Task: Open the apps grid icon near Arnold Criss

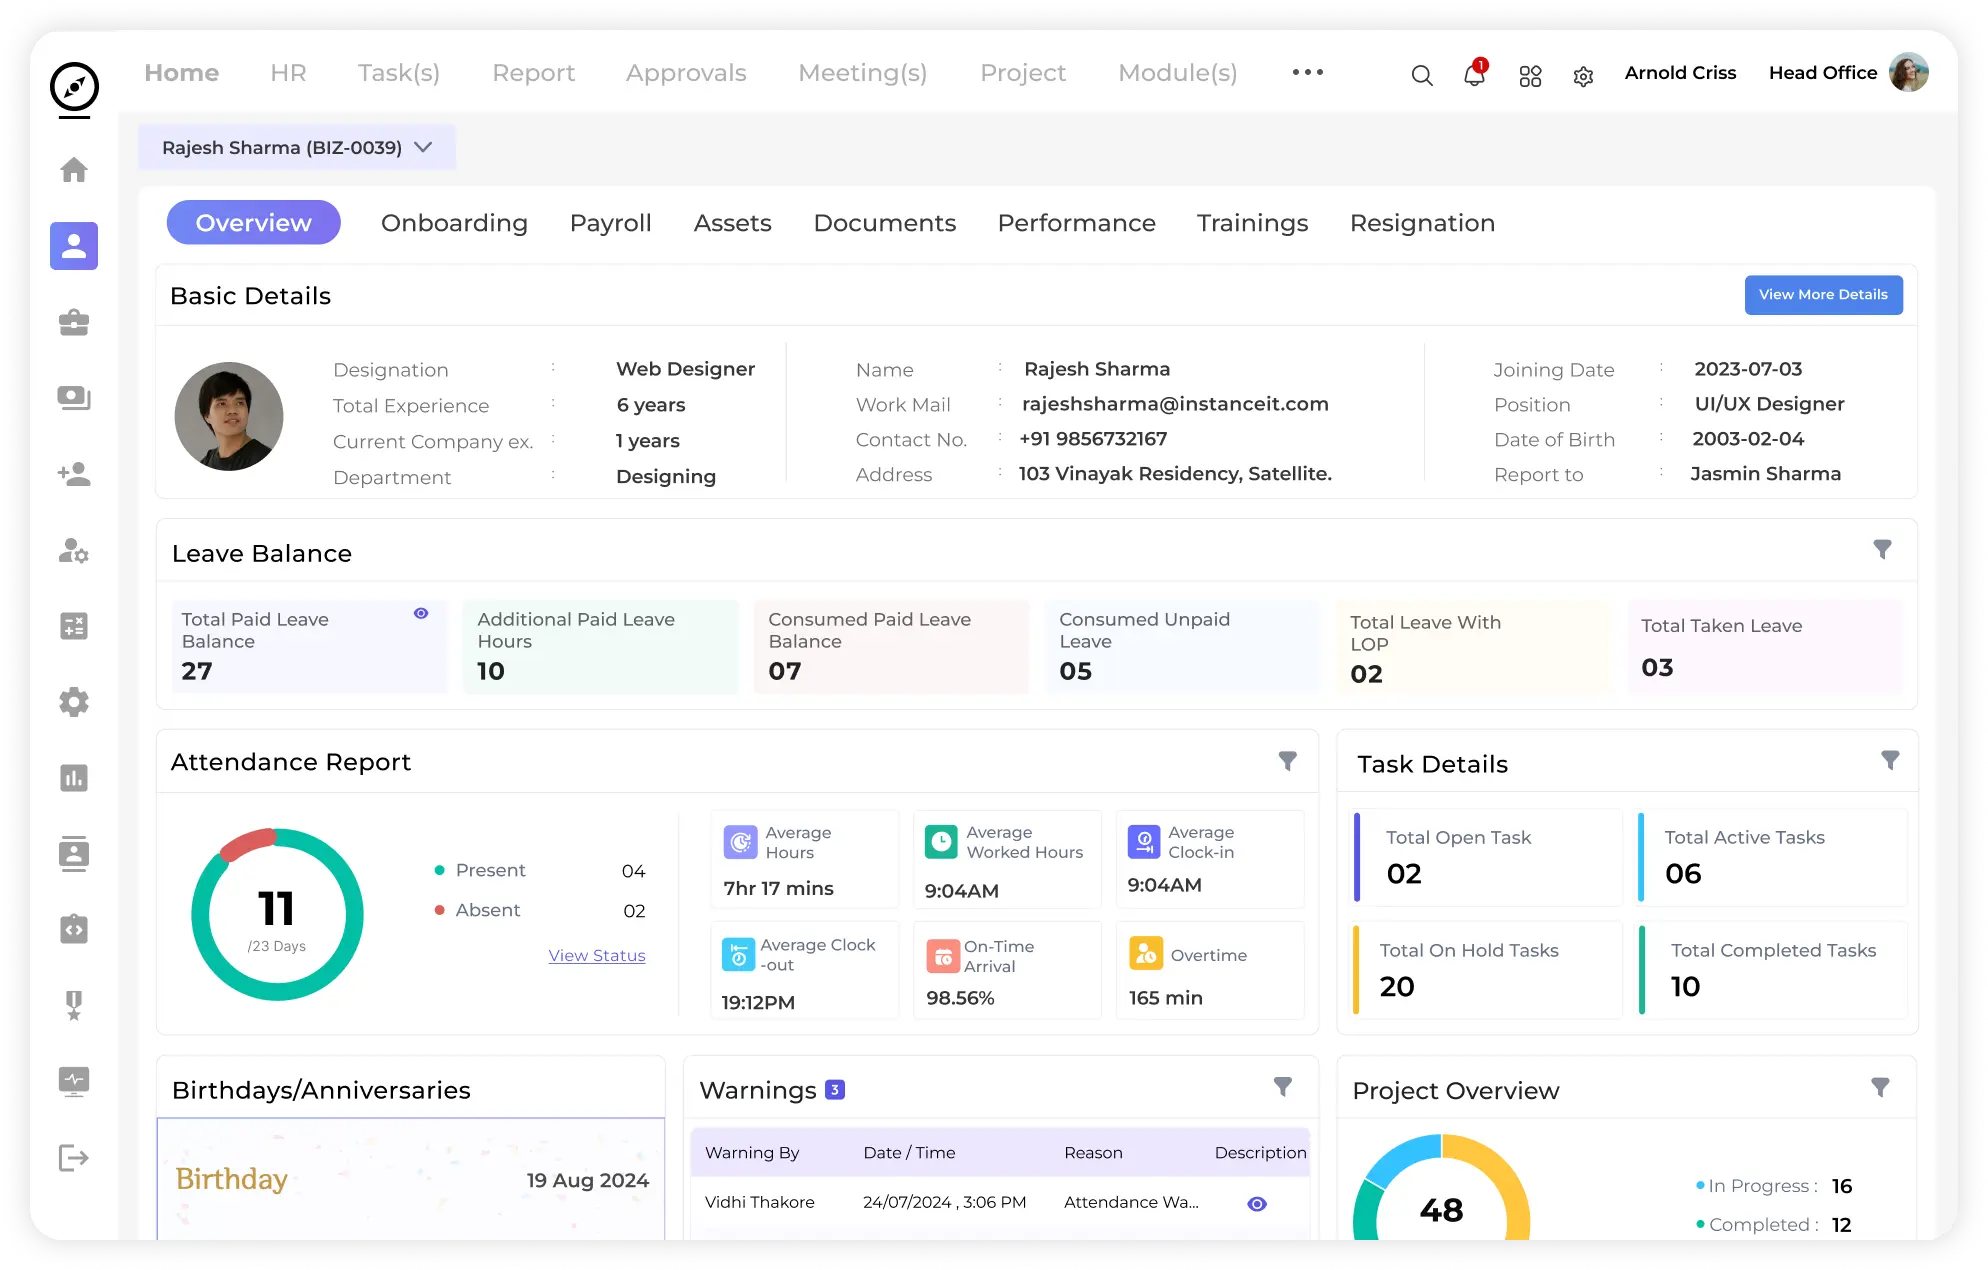Action: [x=1530, y=76]
